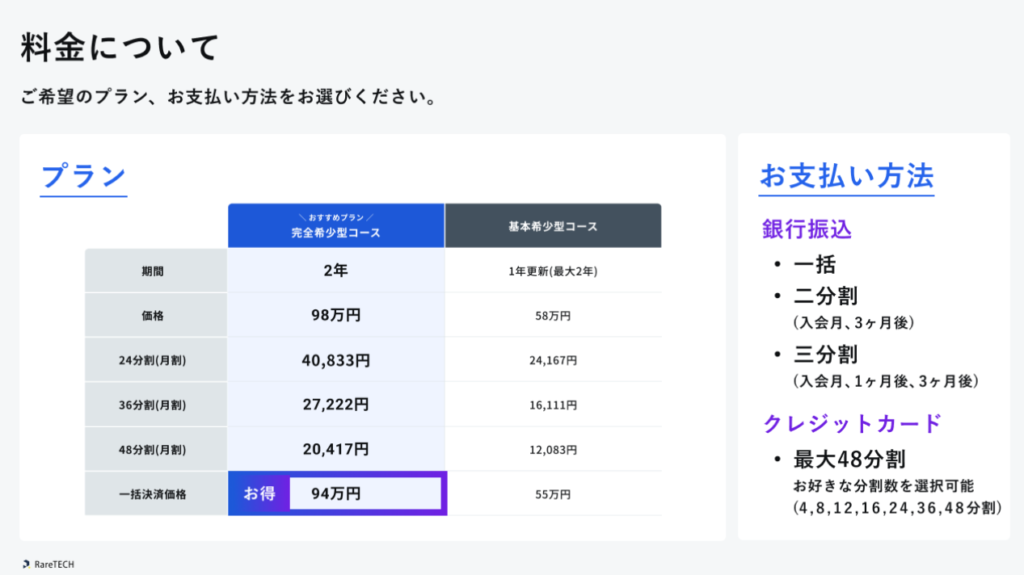Click the お支払い方法 section heading
Screen dimensions: 1024x575
coord(846,176)
